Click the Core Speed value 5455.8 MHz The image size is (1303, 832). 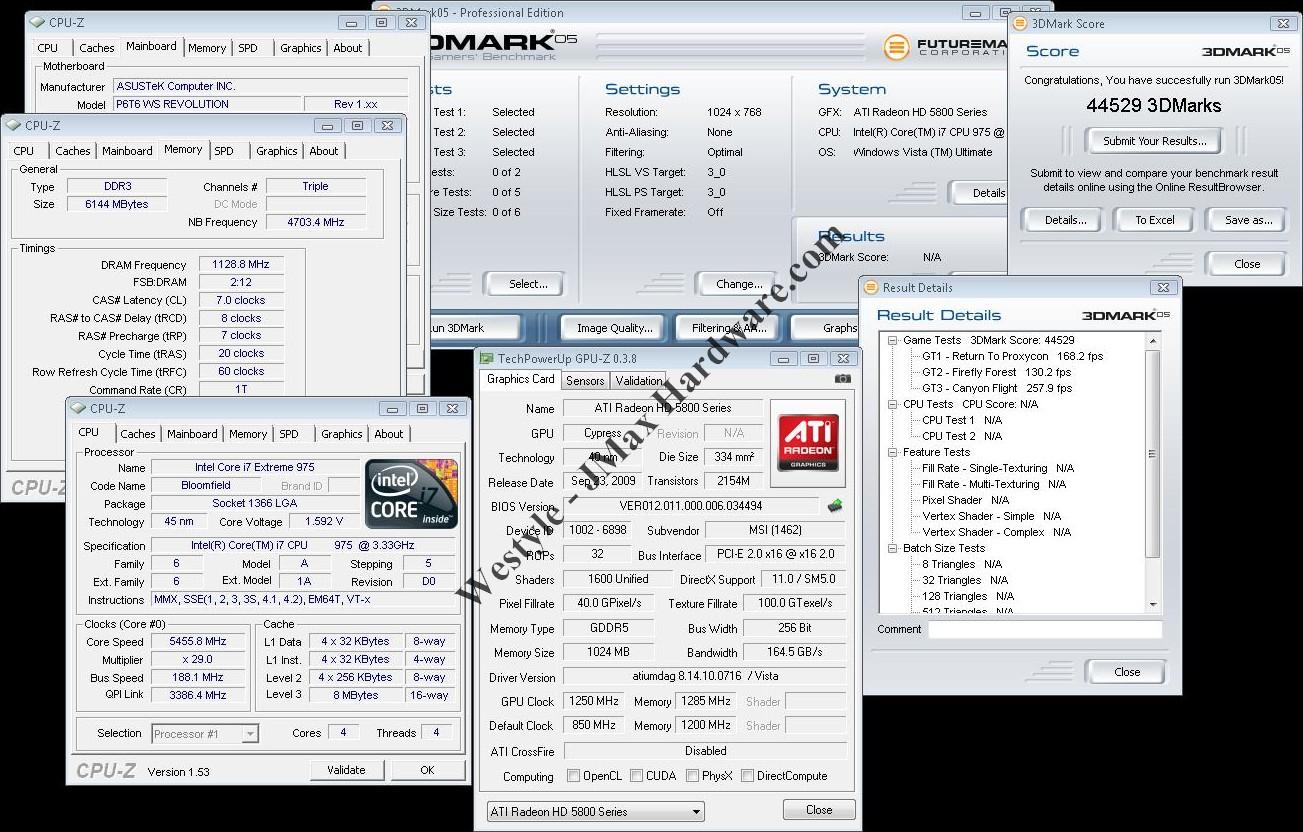(198, 642)
